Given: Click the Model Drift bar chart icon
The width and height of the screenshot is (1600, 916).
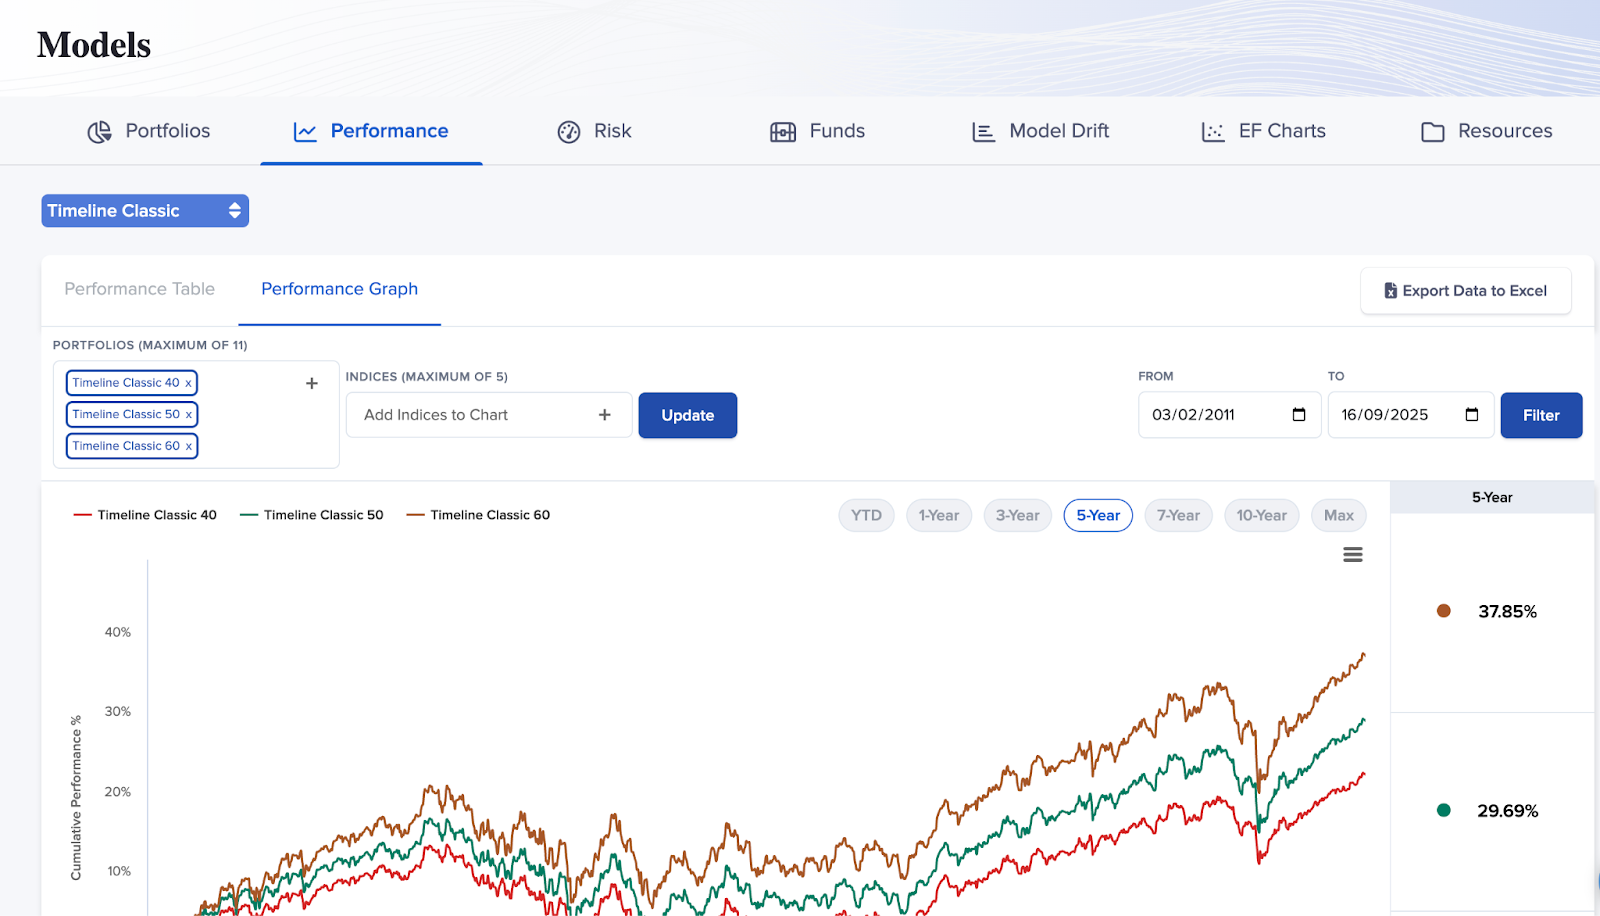Looking at the screenshot, I should (x=983, y=132).
